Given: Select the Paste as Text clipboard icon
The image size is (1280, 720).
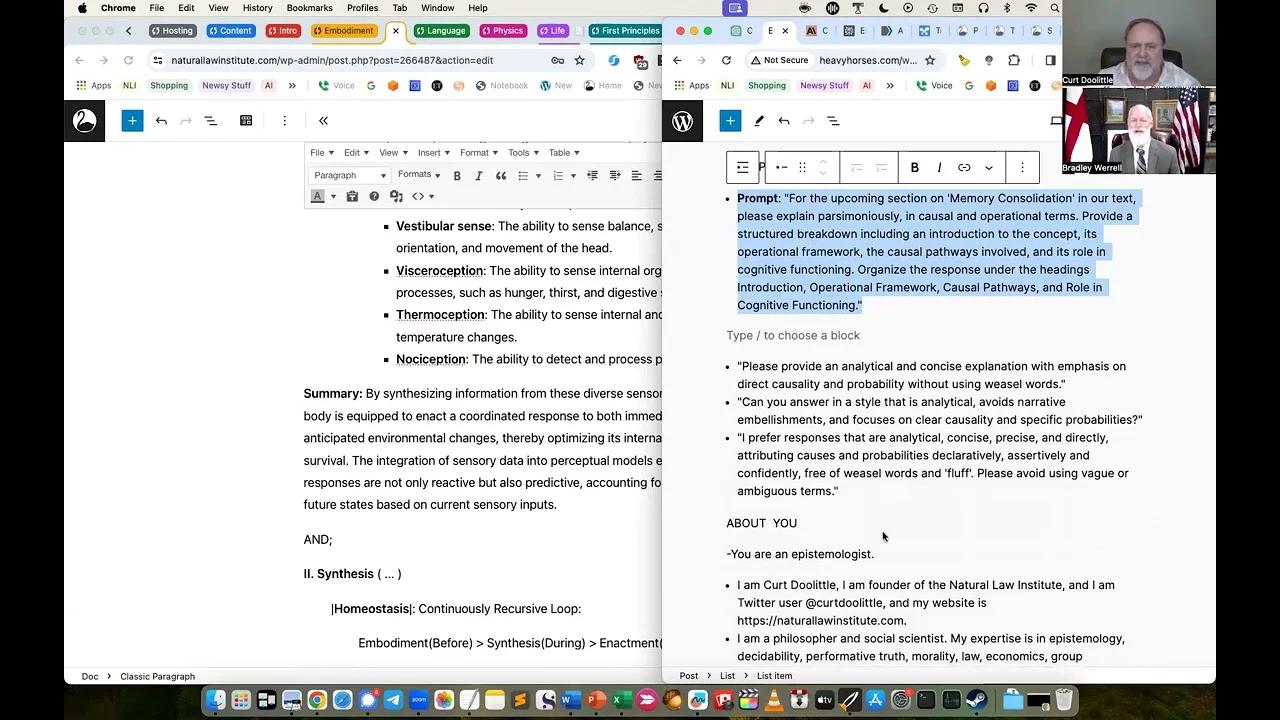Looking at the screenshot, I should [x=351, y=196].
